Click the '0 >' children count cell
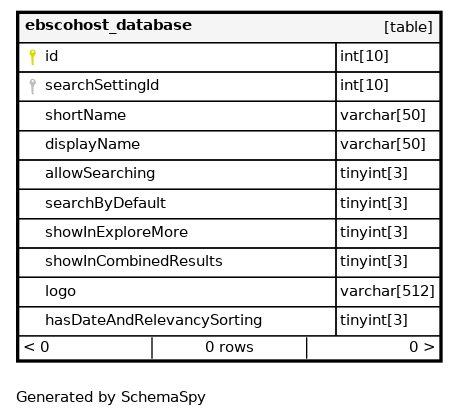This screenshot has width=459, height=417. [373, 348]
